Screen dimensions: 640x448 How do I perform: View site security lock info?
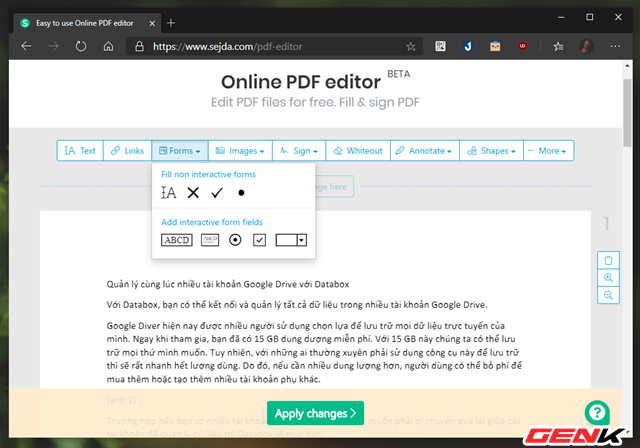click(139, 46)
